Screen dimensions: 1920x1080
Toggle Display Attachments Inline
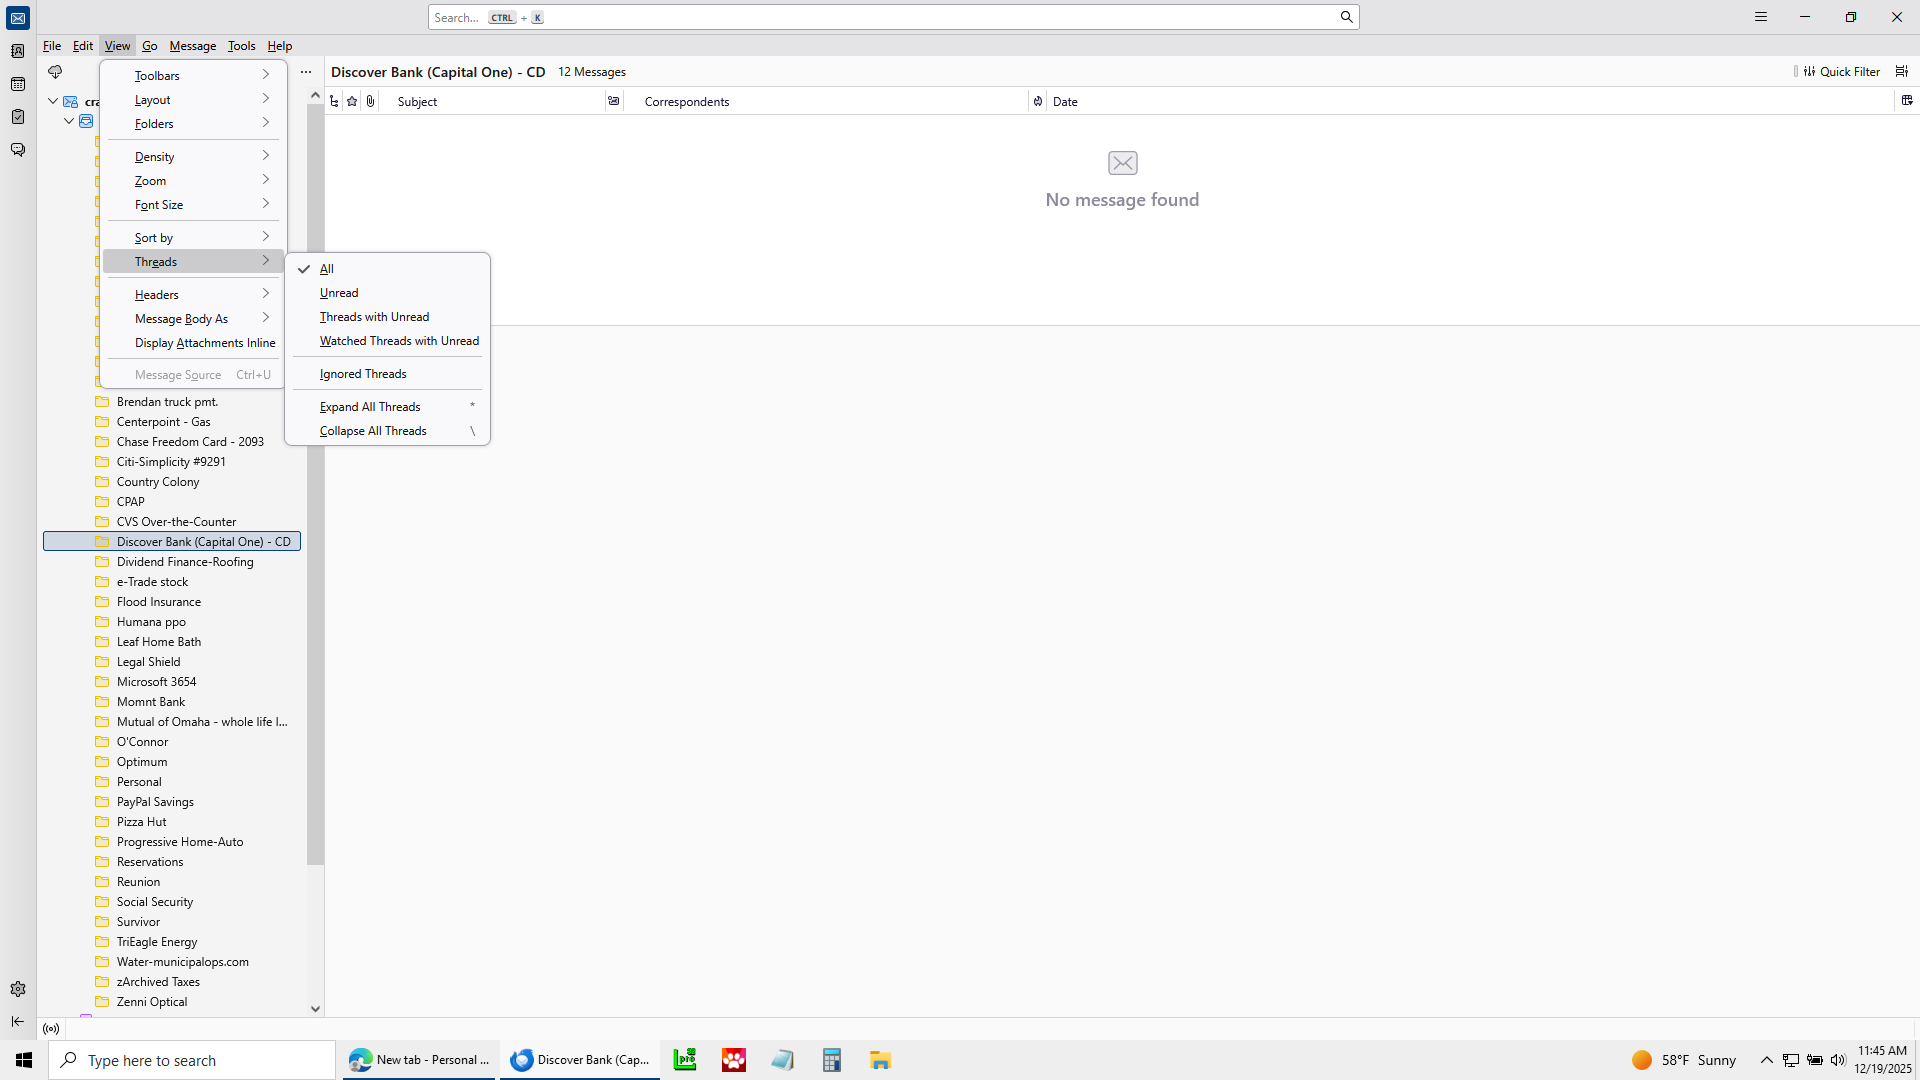click(x=205, y=343)
